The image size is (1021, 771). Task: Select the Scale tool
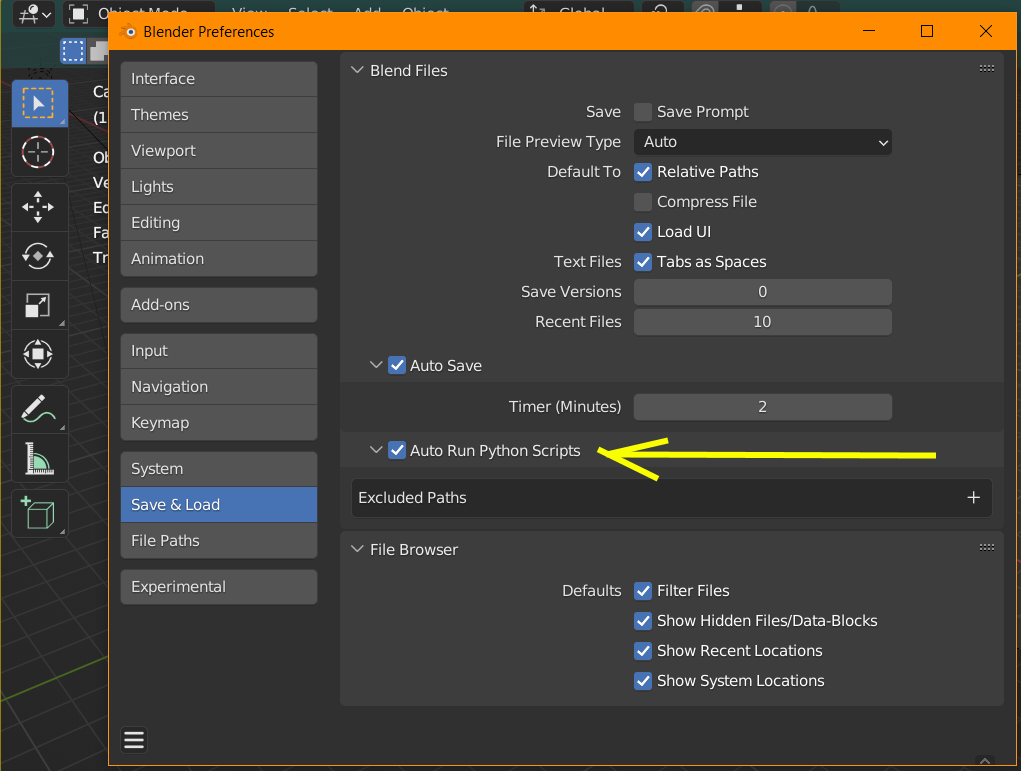pos(39,305)
